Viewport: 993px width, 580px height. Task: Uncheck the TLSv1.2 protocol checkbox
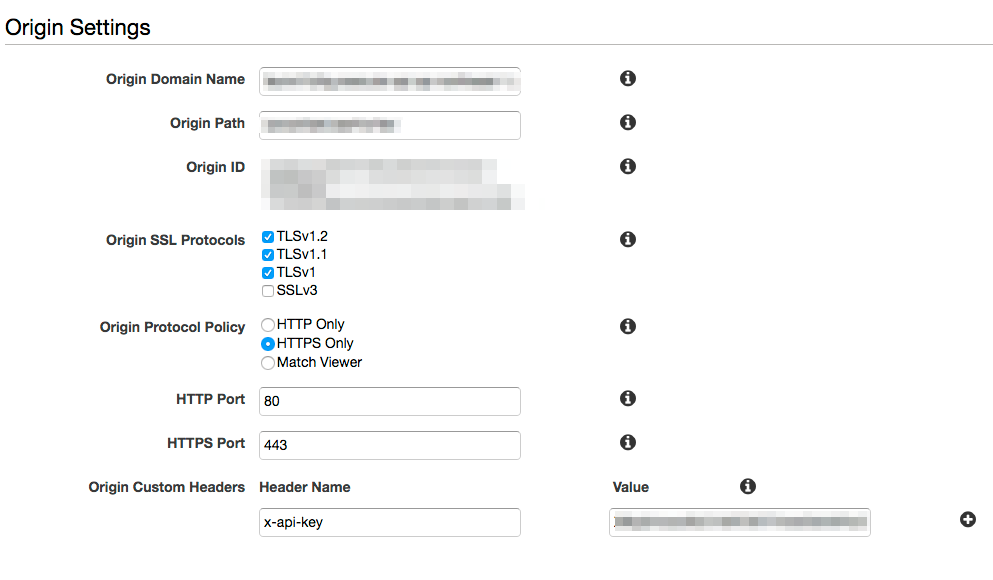pyautogui.click(x=268, y=237)
